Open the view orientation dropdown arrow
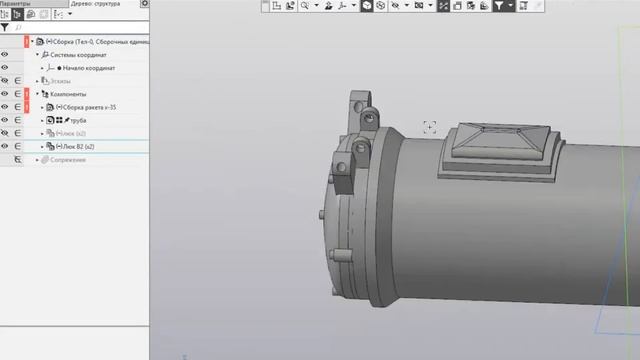The width and height of the screenshot is (640, 360). point(354,5)
